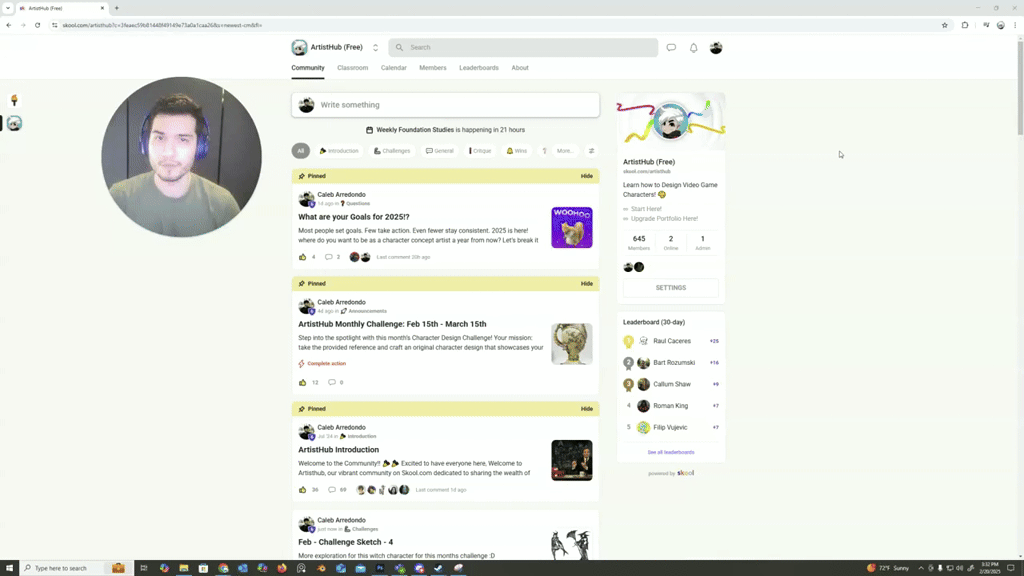Reload the page in the browser
Screen dimensions: 1024x576
(x=38, y=25)
